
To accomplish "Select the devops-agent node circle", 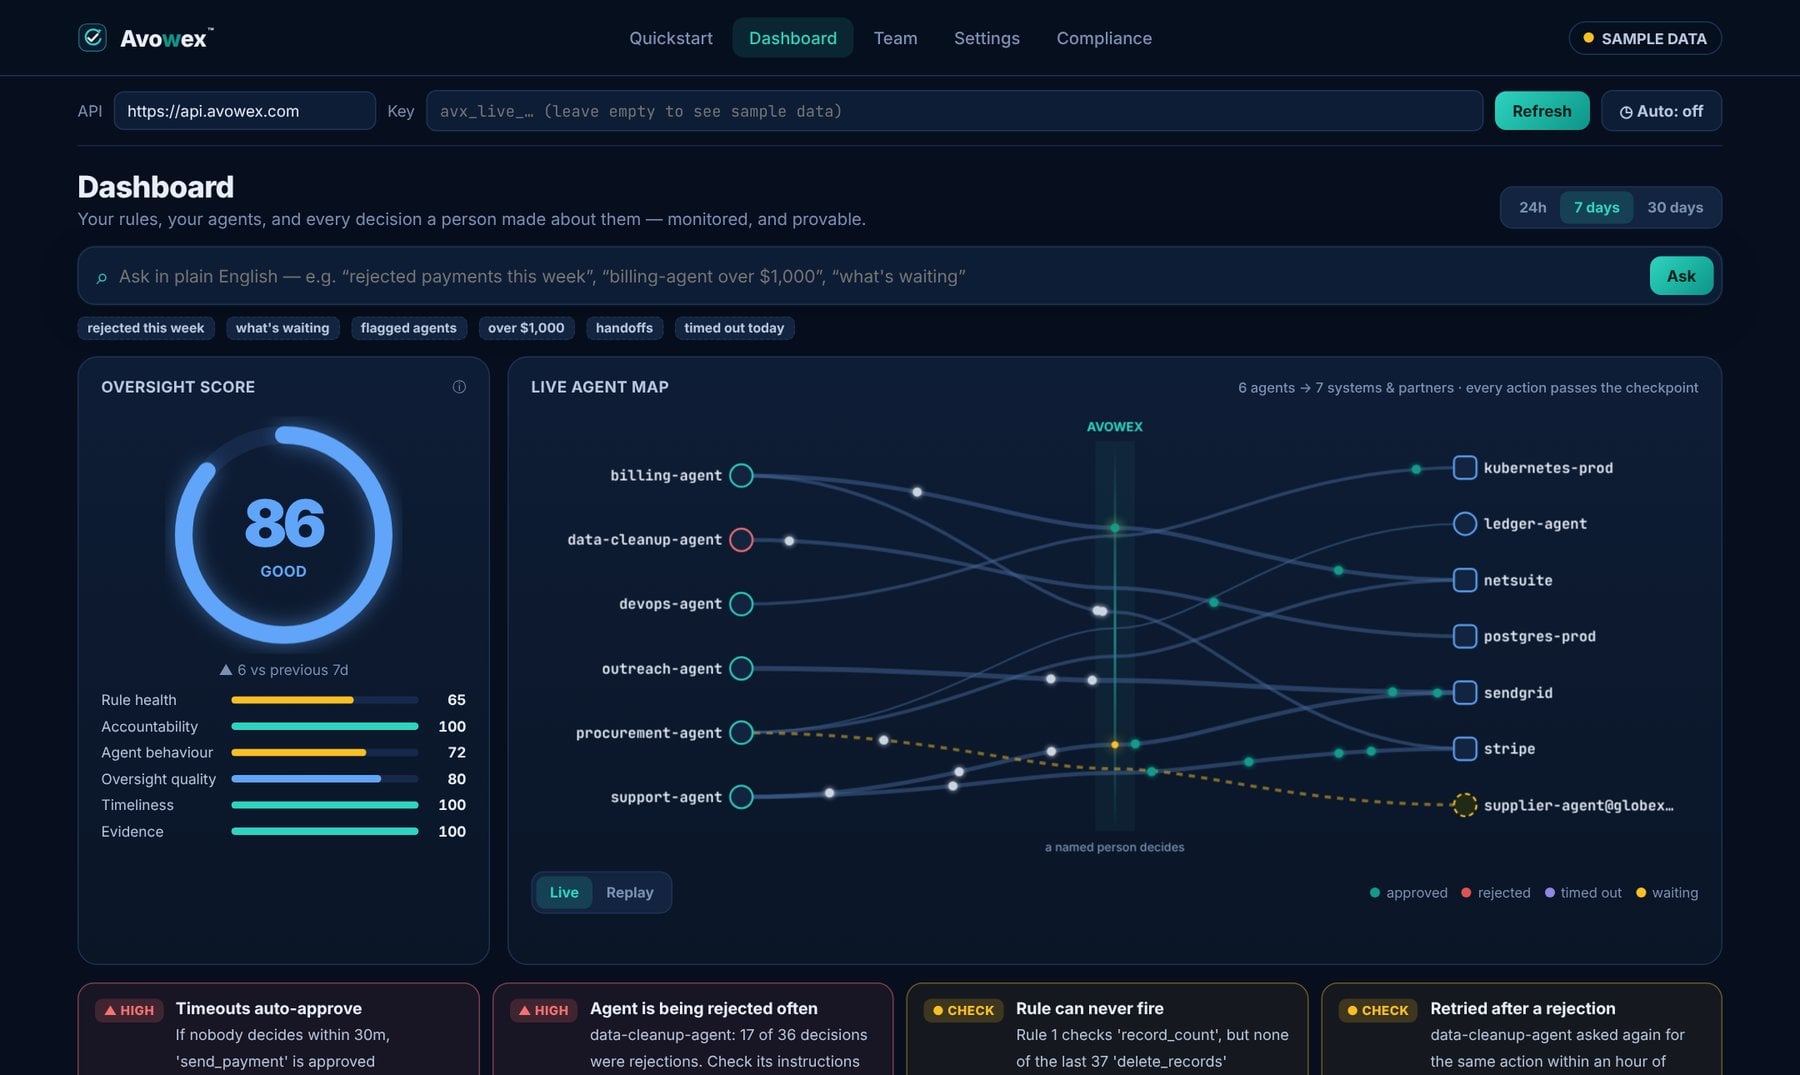I will (741, 604).
